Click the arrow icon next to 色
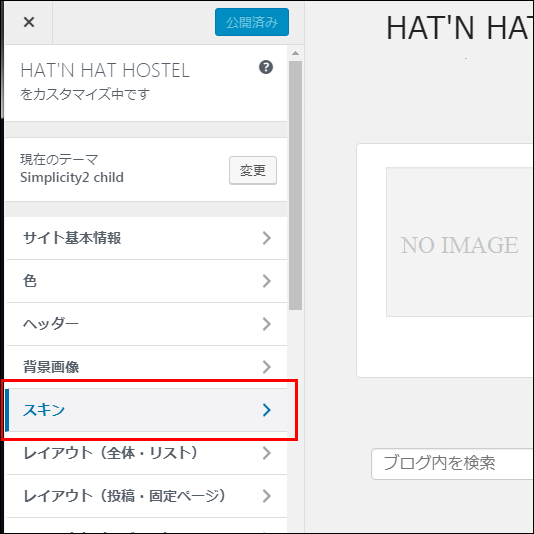Viewport: 534px width, 534px height. [x=267, y=281]
